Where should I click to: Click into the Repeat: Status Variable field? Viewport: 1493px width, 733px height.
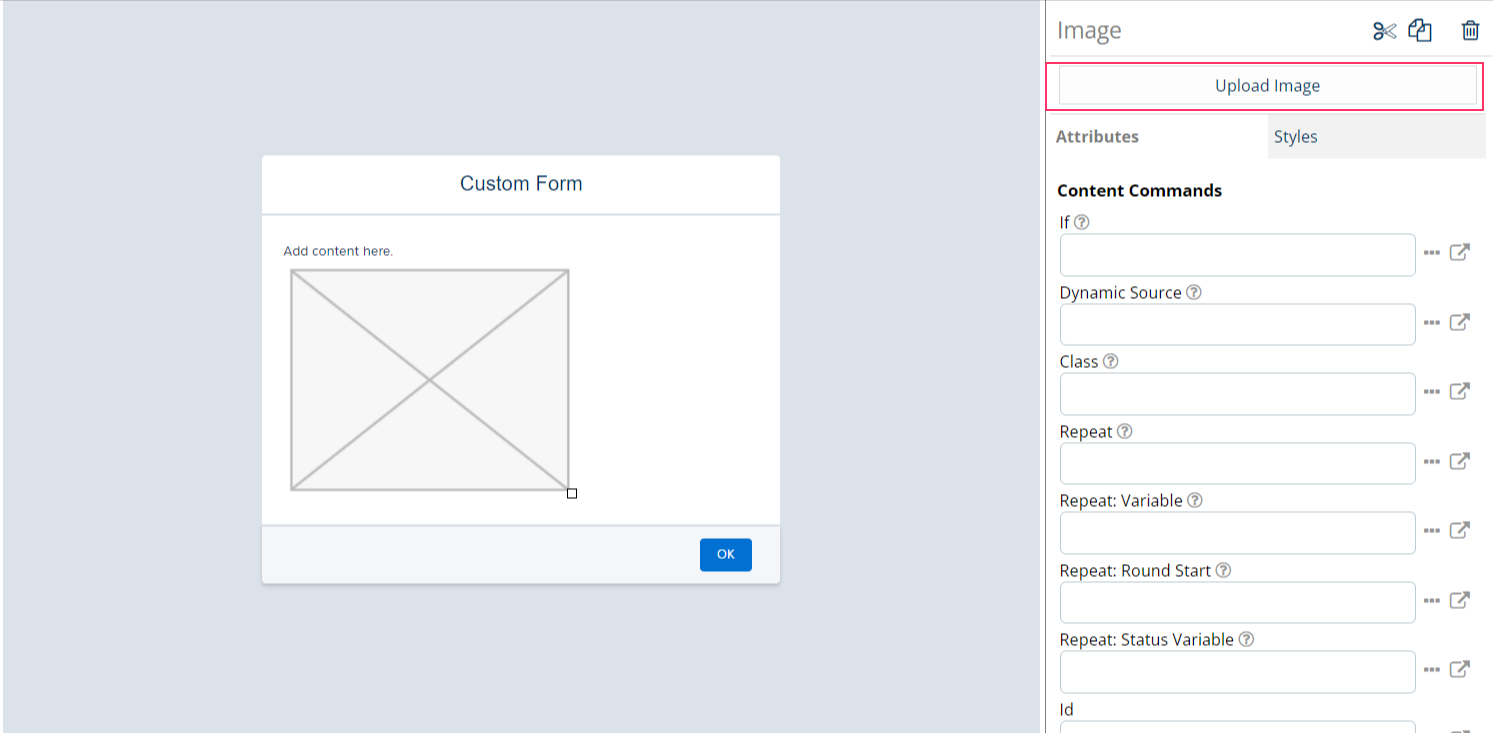[1237, 672]
